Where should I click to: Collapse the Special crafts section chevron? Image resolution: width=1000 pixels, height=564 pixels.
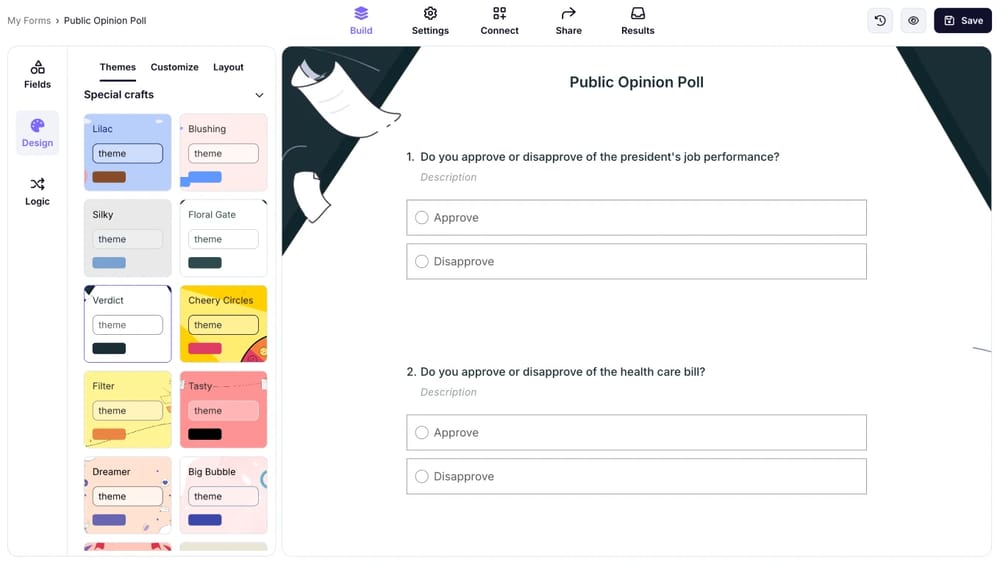[259, 95]
